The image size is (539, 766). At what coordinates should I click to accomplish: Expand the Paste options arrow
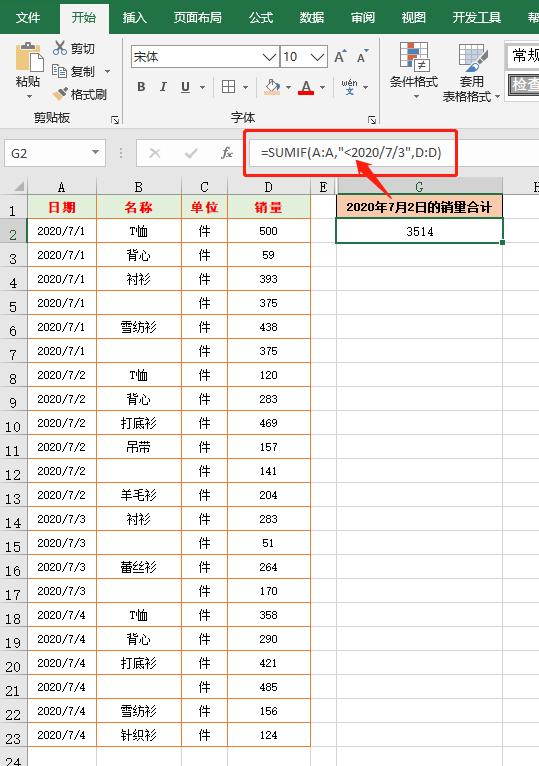(29, 96)
